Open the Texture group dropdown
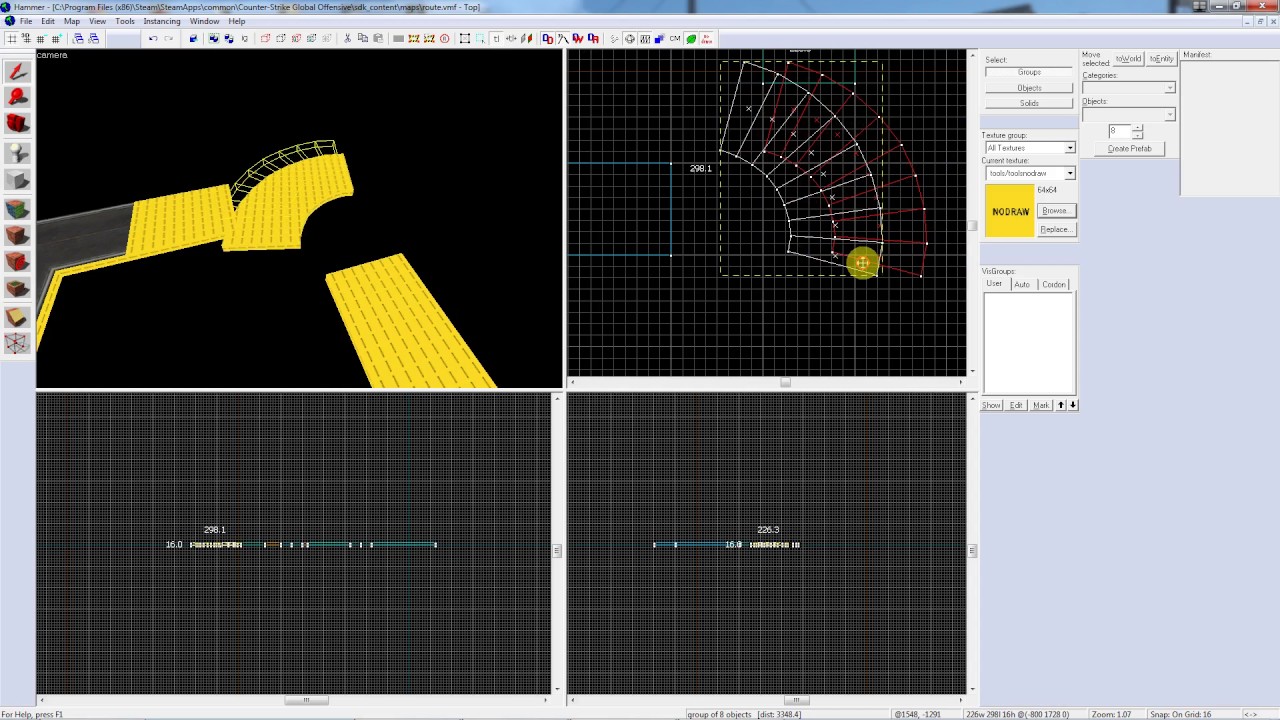1280x720 pixels. click(x=1030, y=148)
